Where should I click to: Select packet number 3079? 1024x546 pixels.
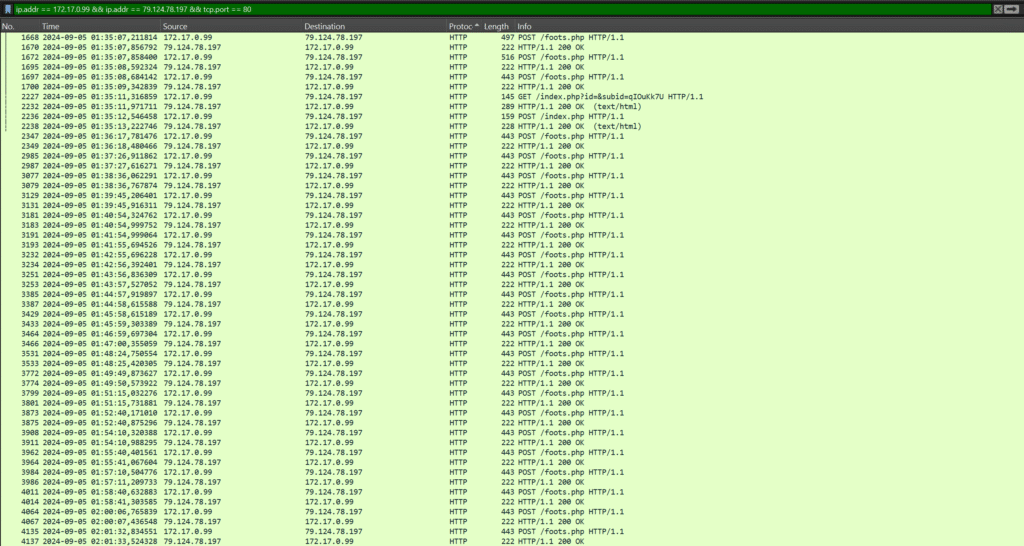pos(512,185)
